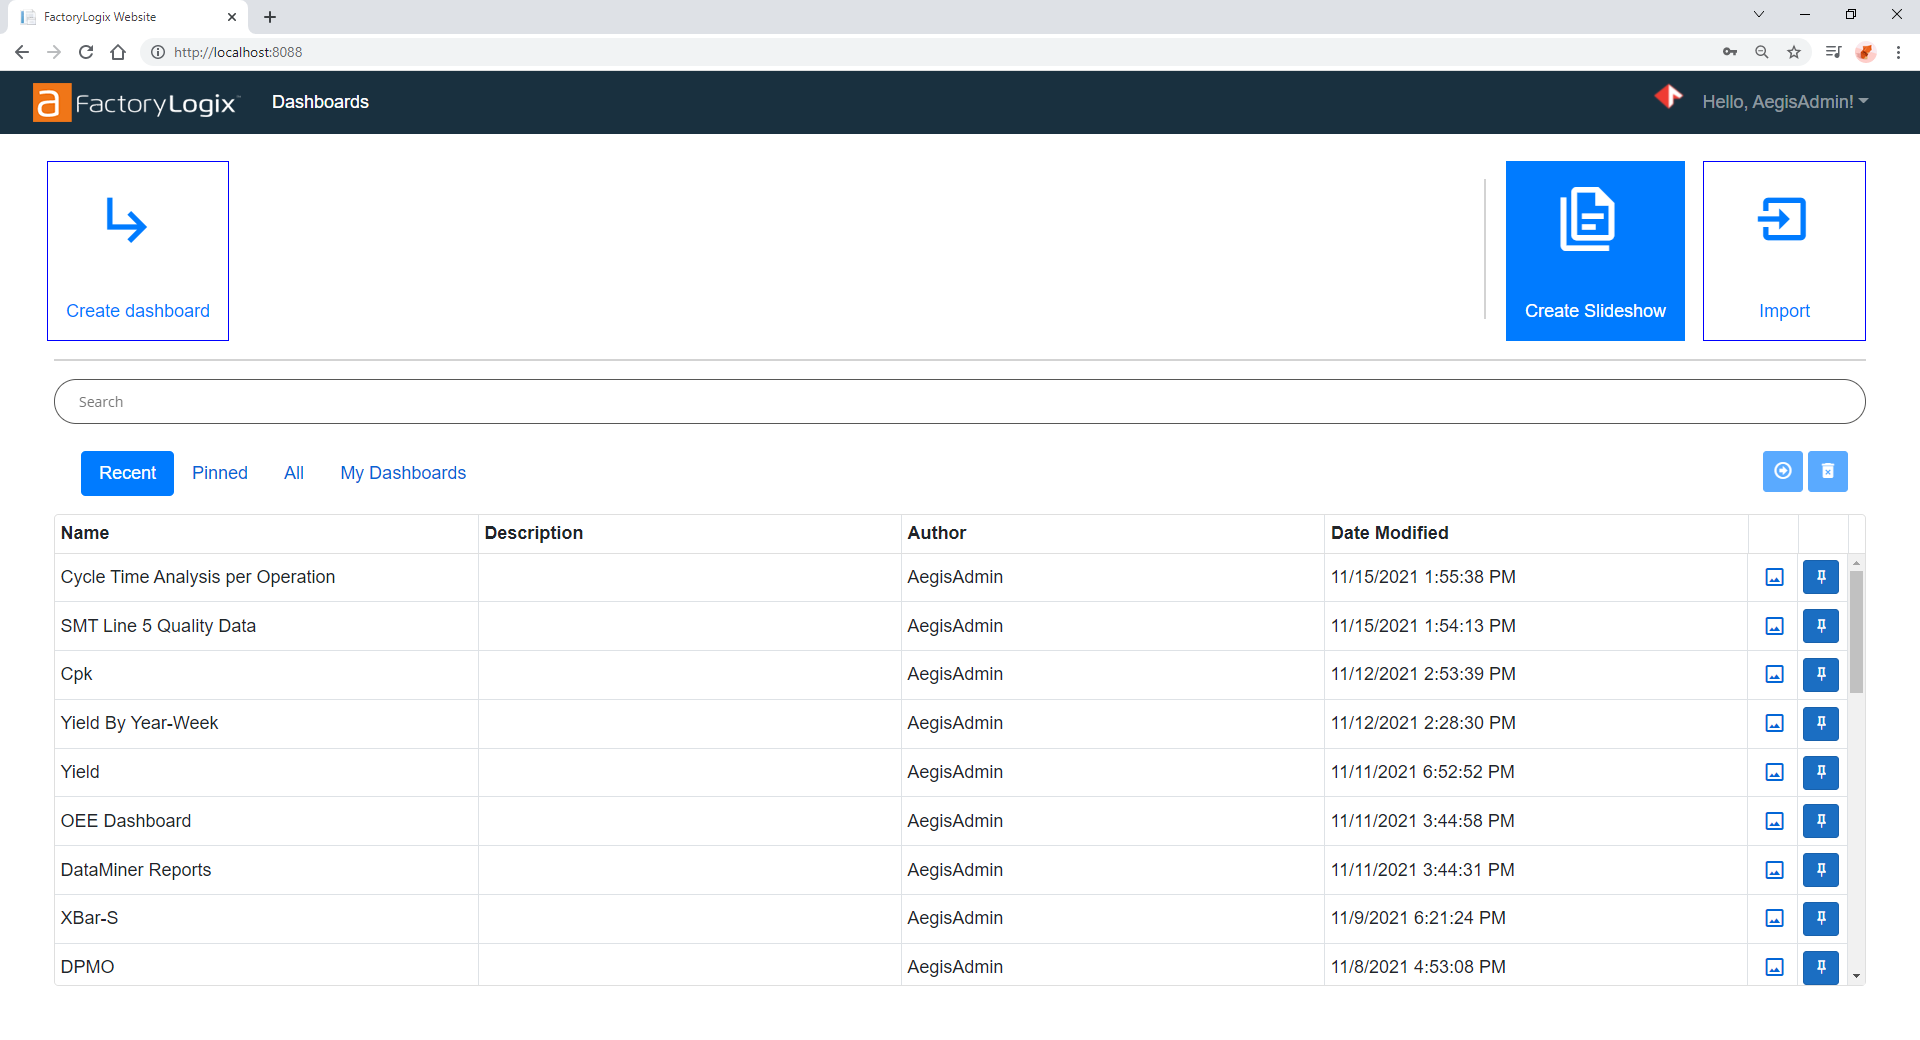Show thumbnail image for Yield By Year-Week
The image size is (1920, 1040).
pos(1774,723)
